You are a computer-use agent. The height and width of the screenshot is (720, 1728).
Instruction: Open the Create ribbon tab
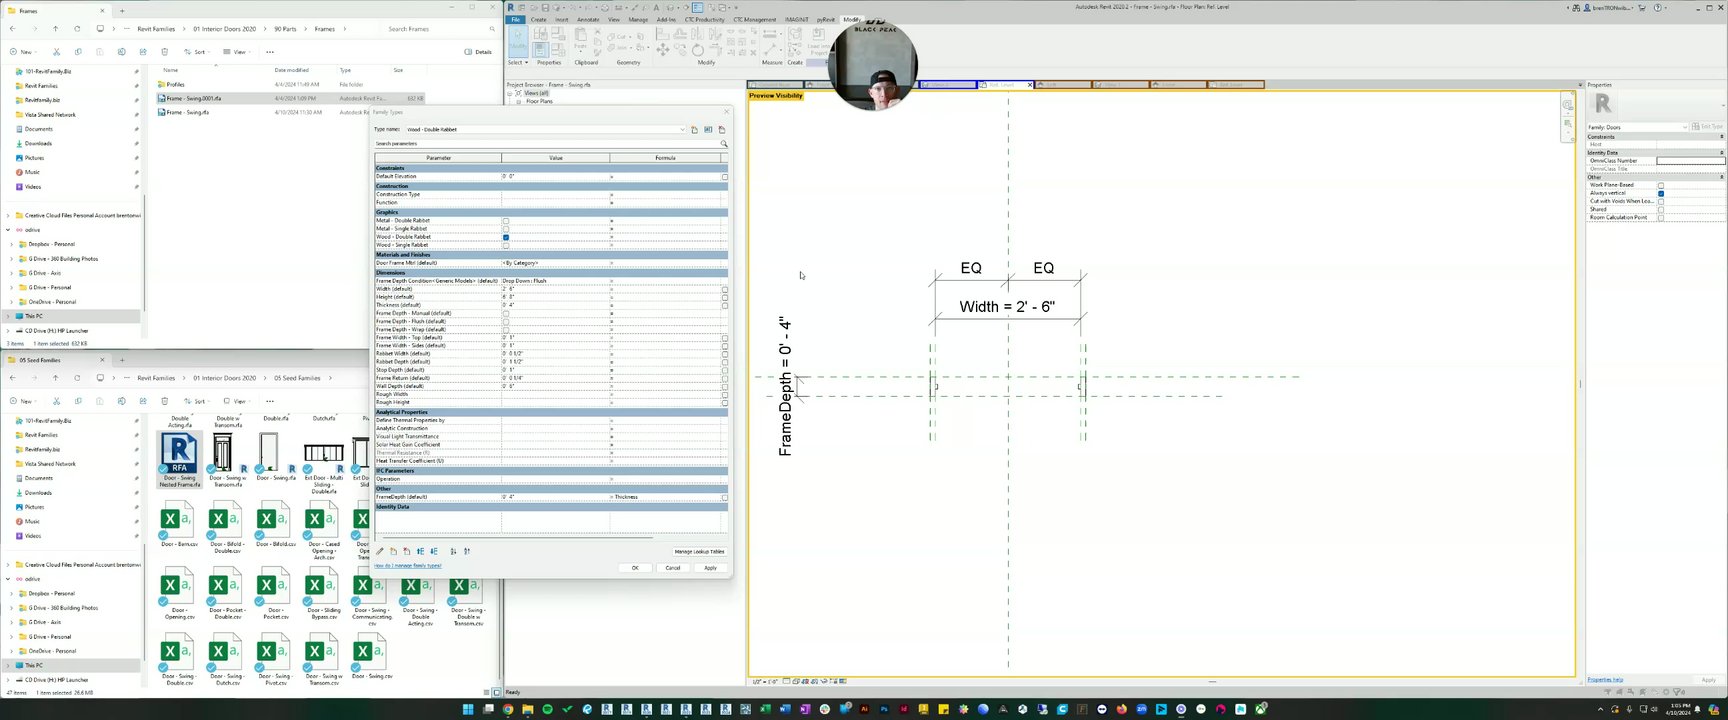[x=538, y=20]
